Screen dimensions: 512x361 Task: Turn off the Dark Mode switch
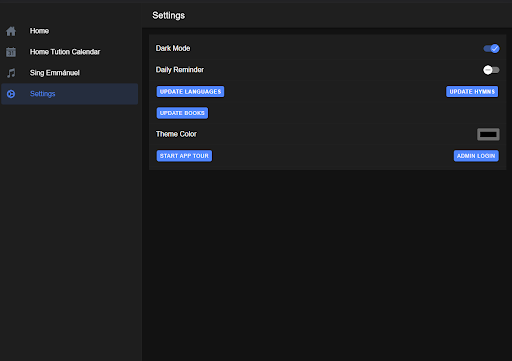click(491, 49)
